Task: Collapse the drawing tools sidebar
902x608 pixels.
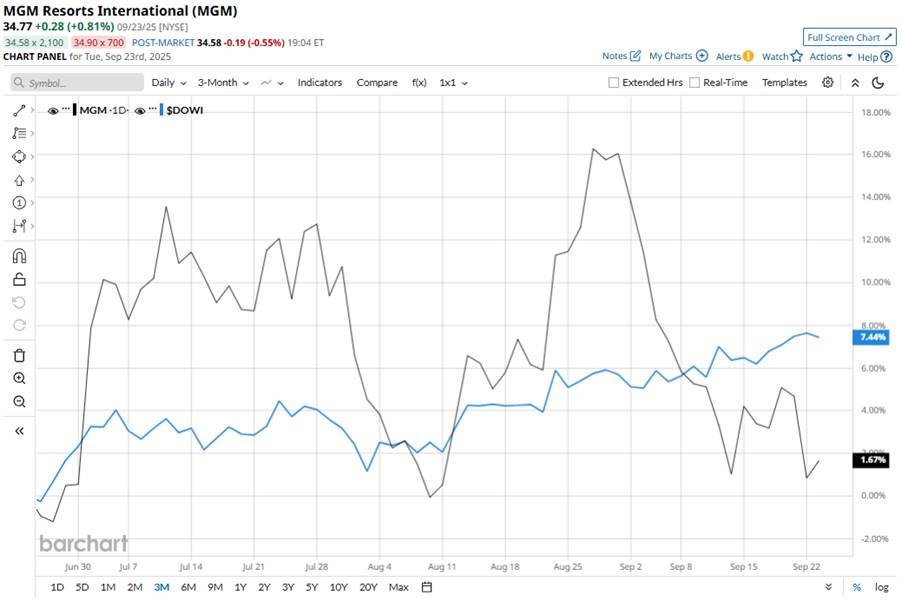Action: 19,431
